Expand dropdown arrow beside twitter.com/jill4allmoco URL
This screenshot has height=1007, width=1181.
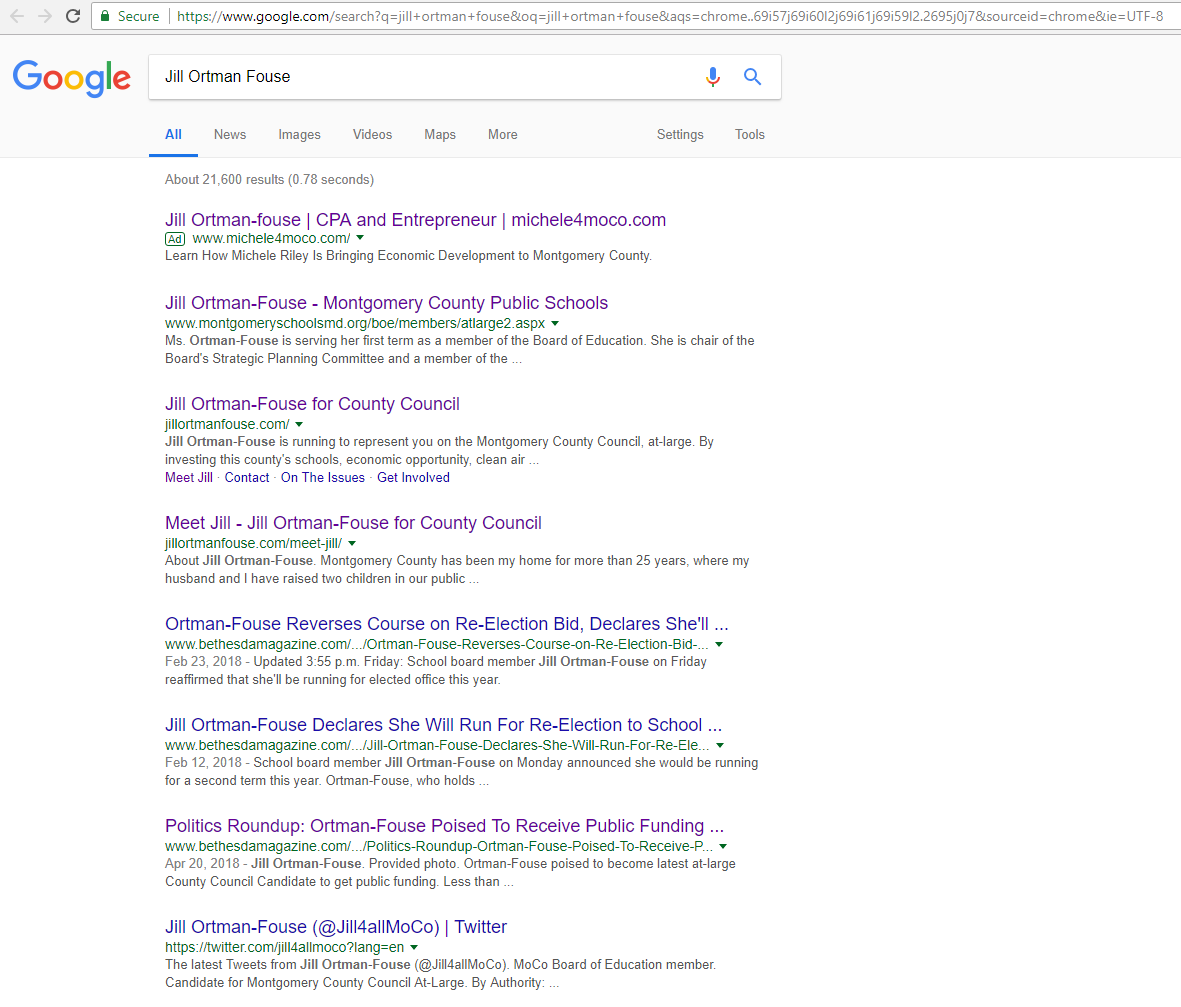point(414,947)
